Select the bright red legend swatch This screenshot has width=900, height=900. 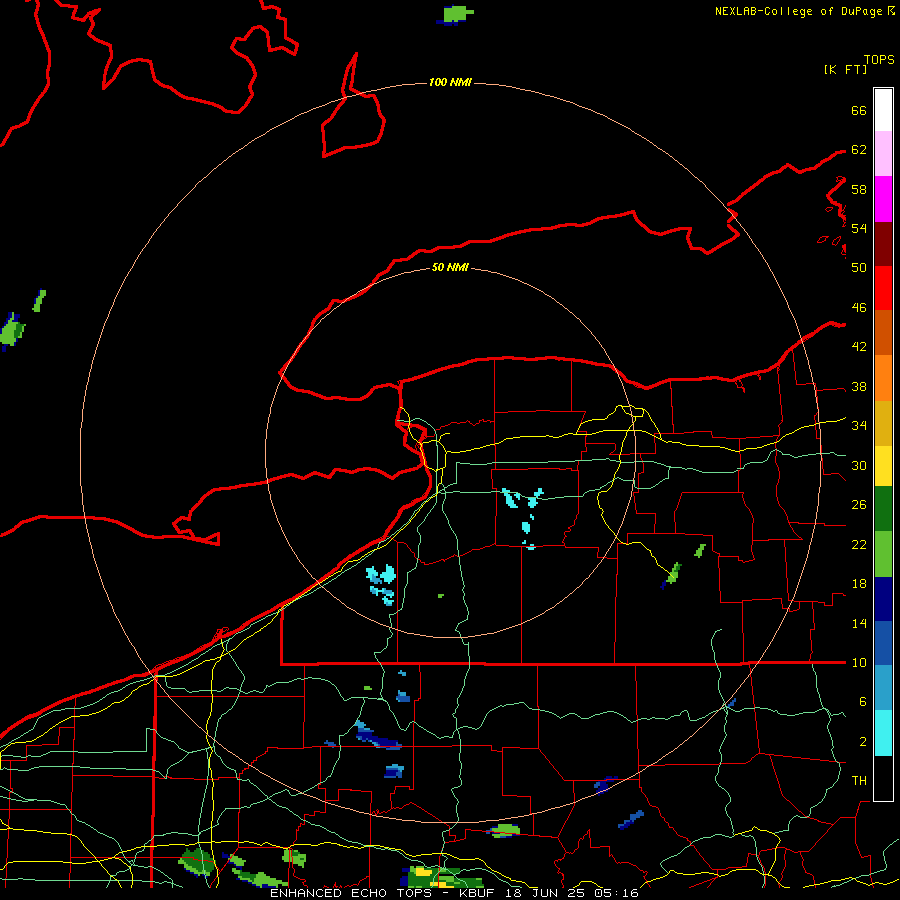(x=883, y=288)
